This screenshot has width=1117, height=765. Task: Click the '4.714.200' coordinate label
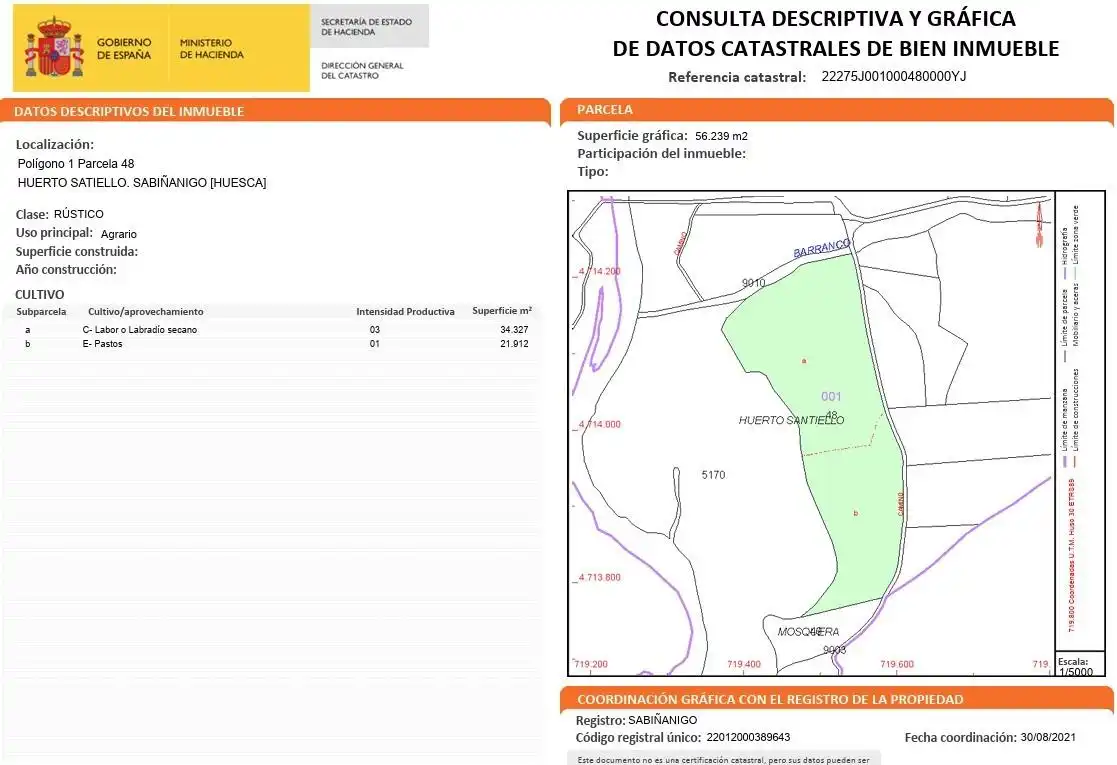[x=600, y=271]
